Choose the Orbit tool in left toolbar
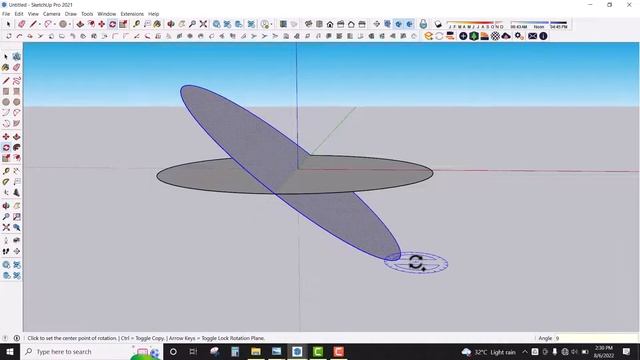640x360 pixels. coord(6,206)
